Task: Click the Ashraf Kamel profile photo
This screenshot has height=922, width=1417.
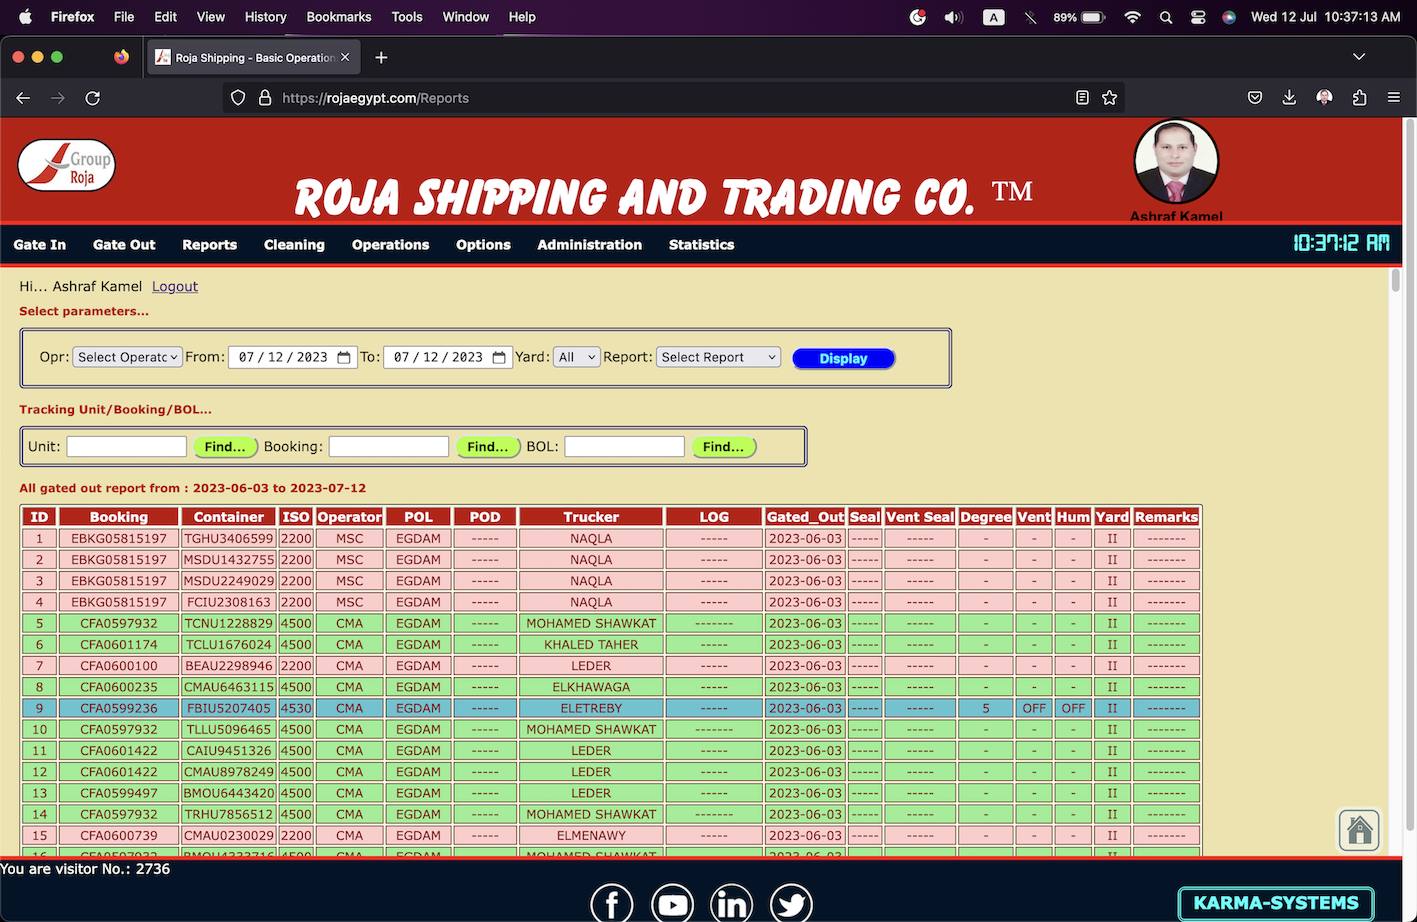Action: point(1176,163)
